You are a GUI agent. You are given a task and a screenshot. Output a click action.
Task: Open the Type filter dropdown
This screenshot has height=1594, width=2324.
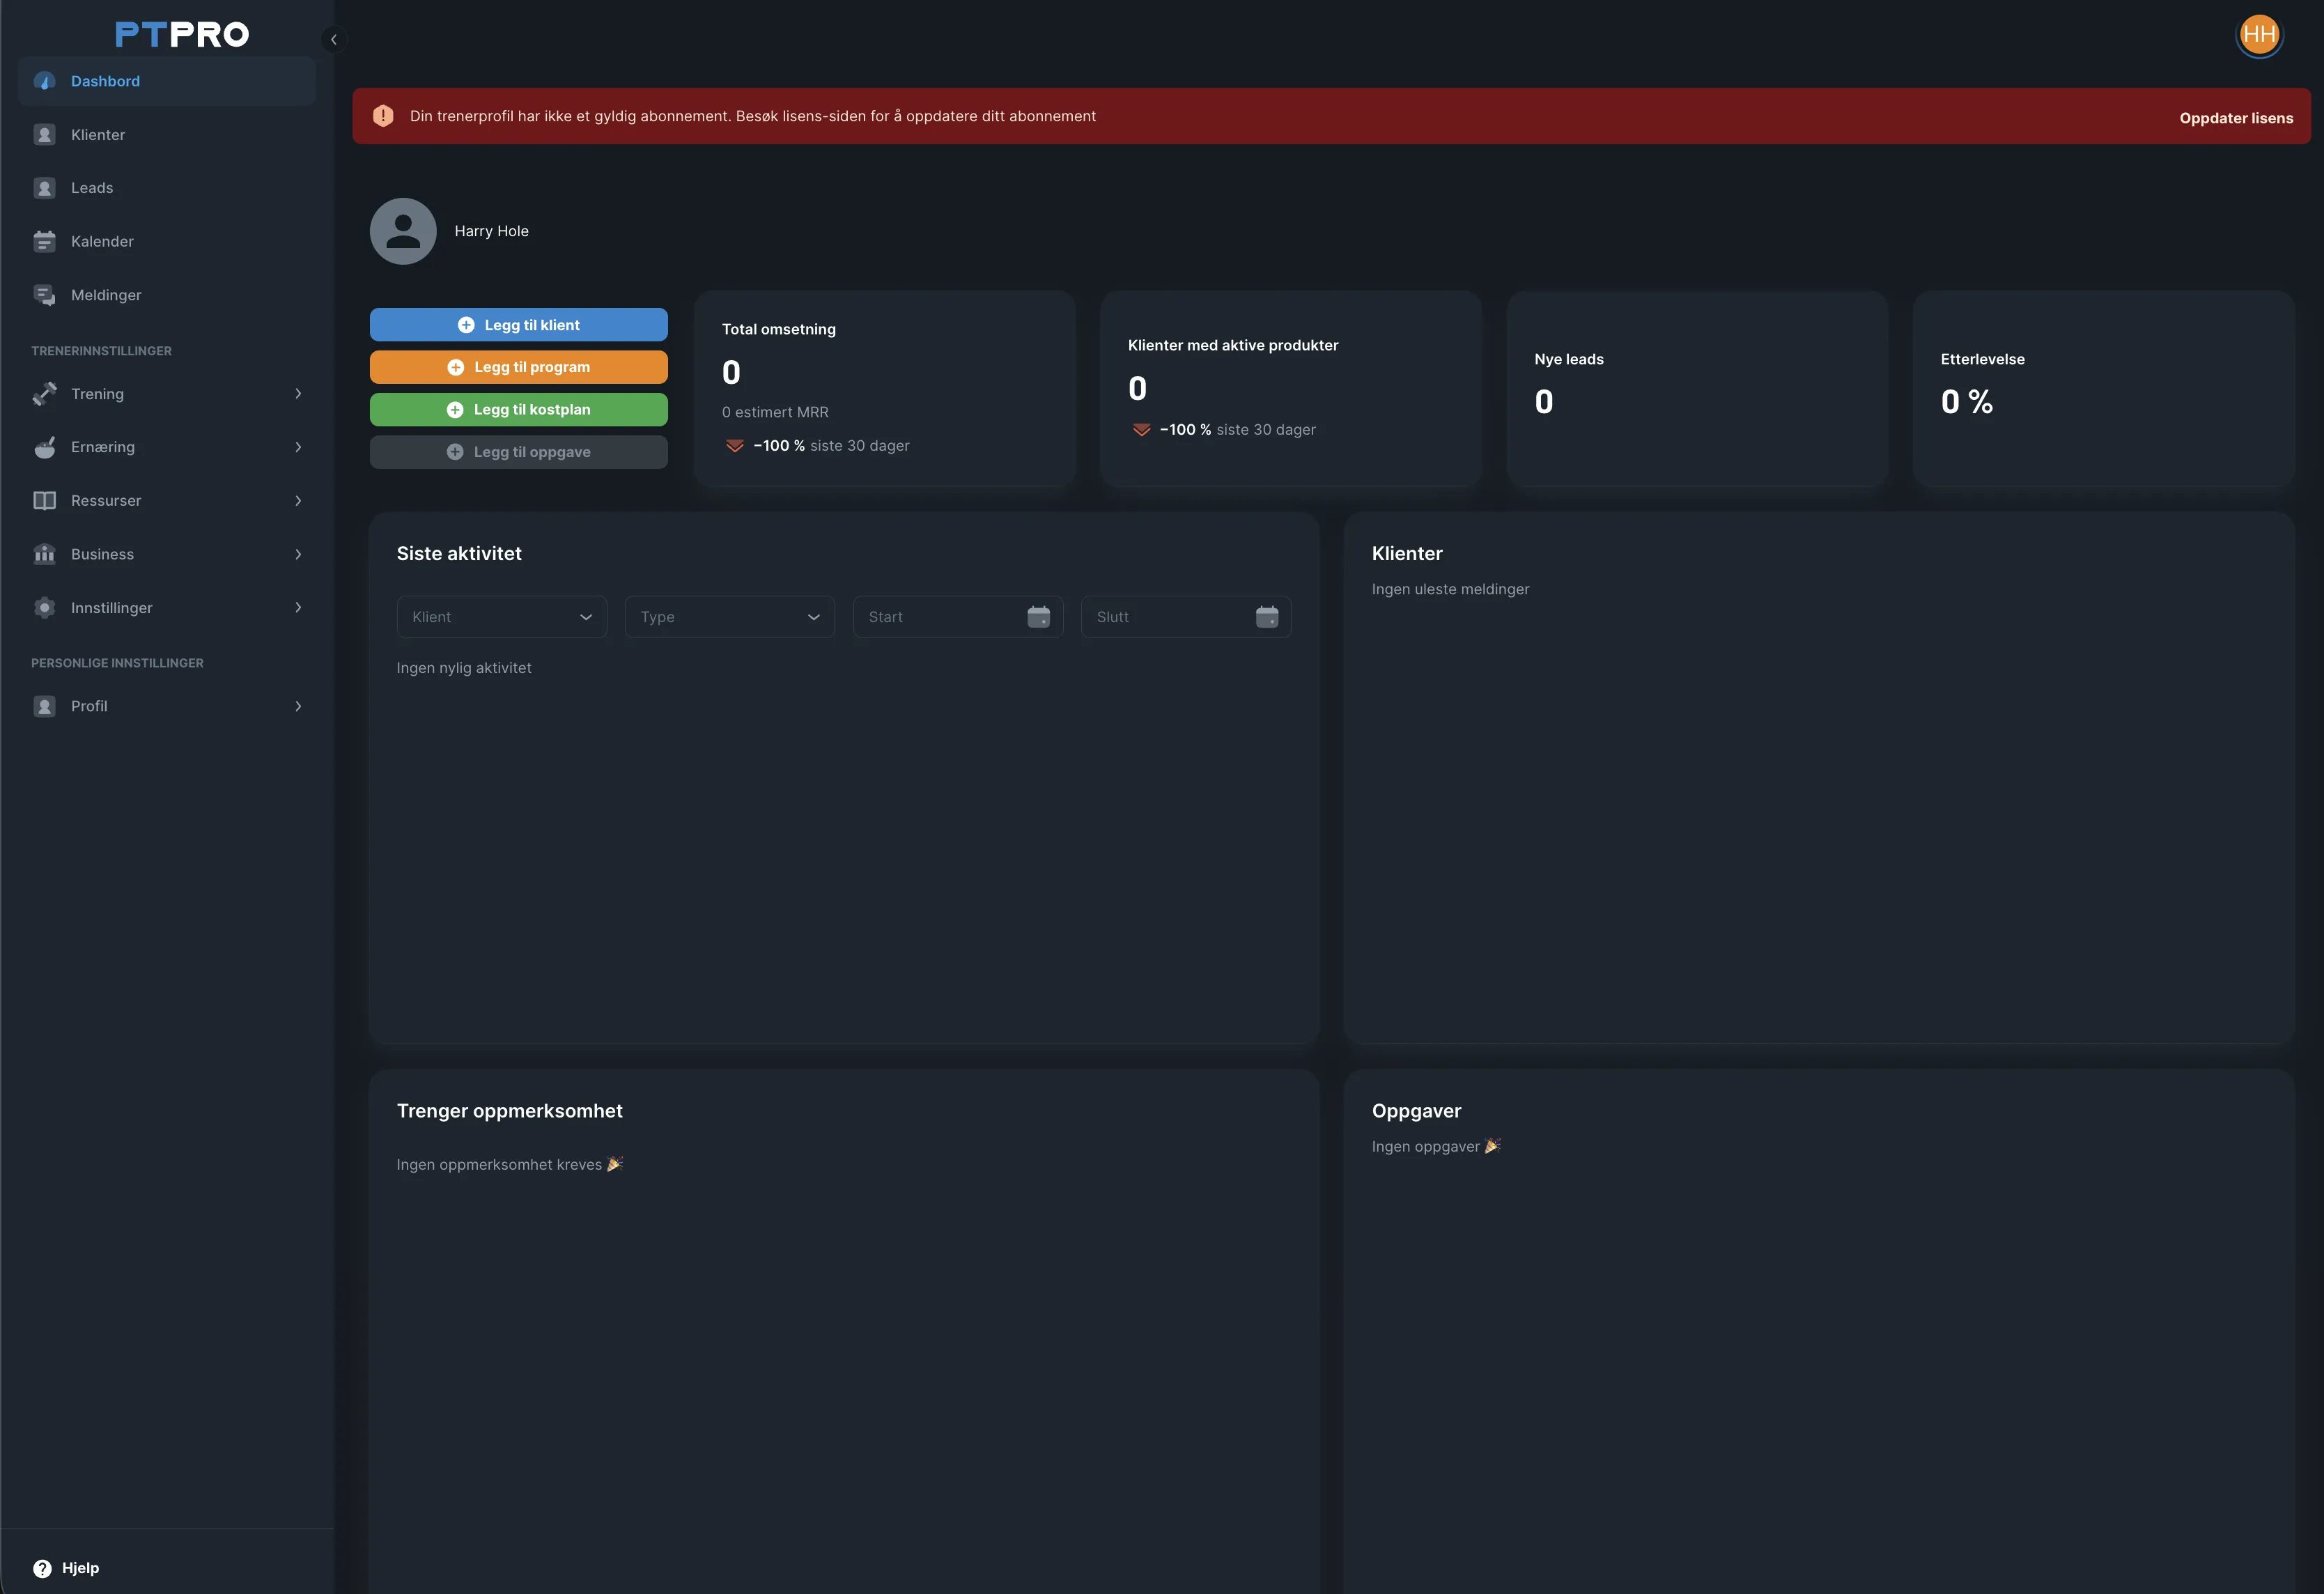coord(730,617)
